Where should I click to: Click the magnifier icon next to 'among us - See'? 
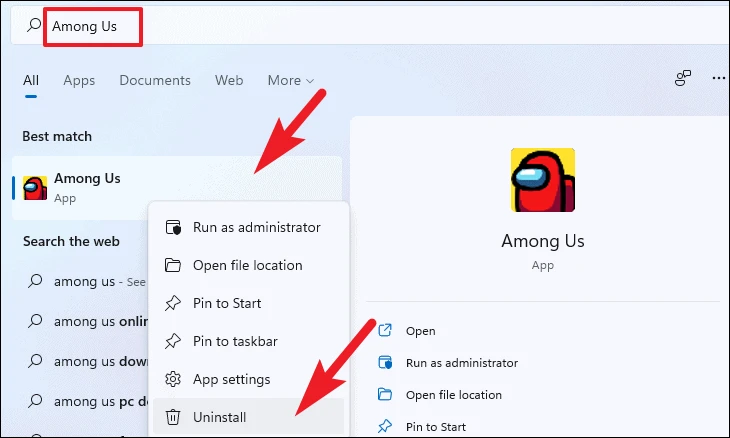click(35, 281)
